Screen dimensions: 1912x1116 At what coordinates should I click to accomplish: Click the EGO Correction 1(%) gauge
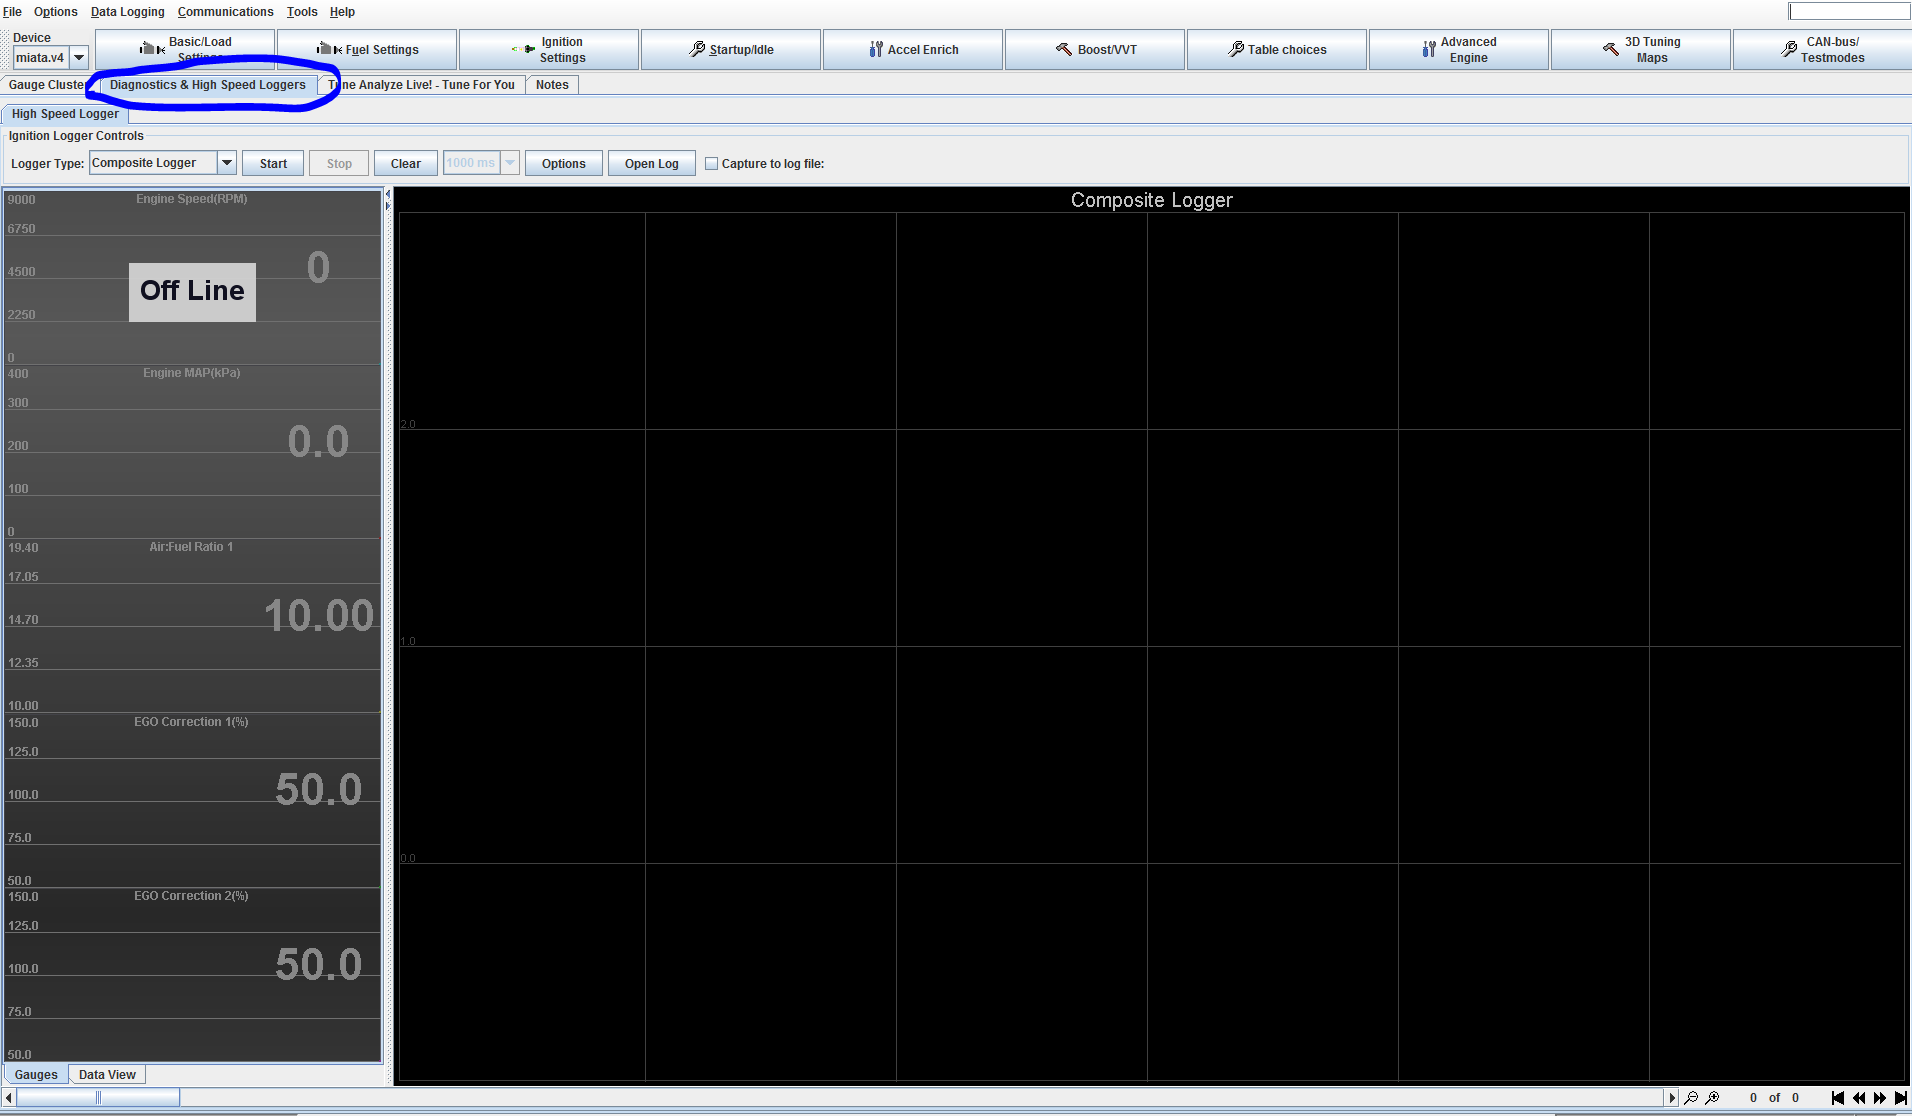point(192,800)
